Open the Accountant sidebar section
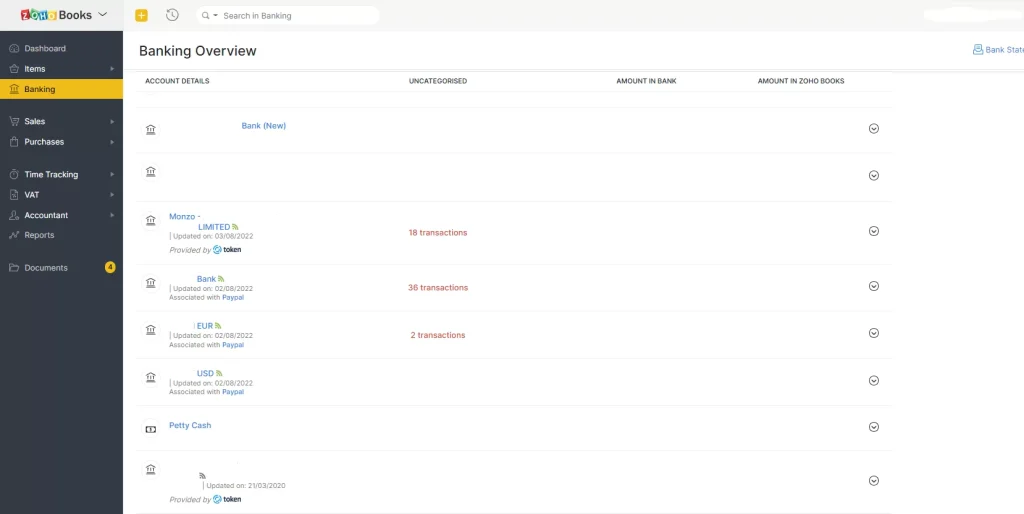The image size is (1024, 514). (61, 215)
